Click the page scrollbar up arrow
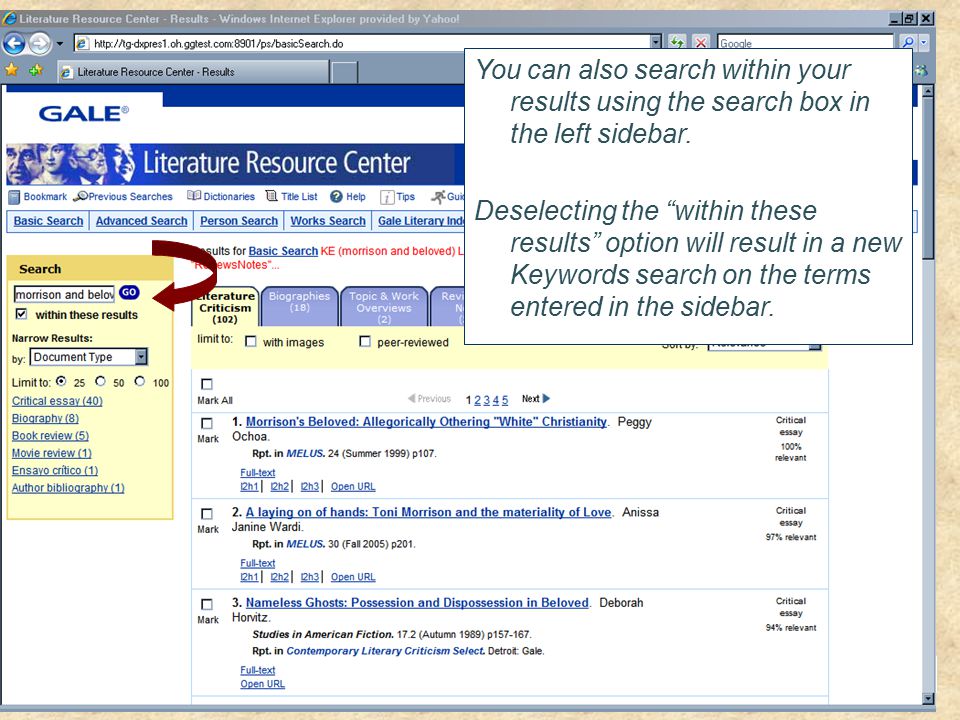This screenshot has height=720, width=960. coord(928,91)
